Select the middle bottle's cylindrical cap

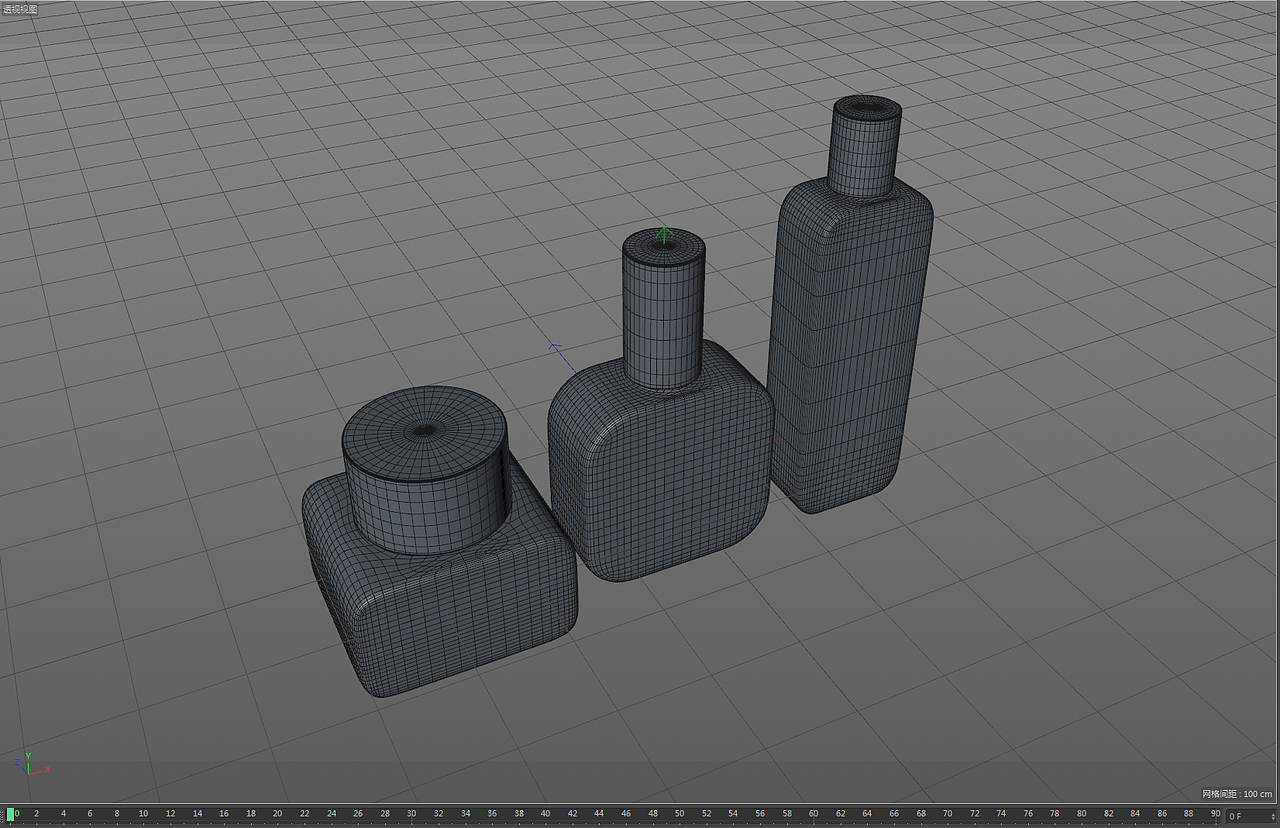(663, 308)
